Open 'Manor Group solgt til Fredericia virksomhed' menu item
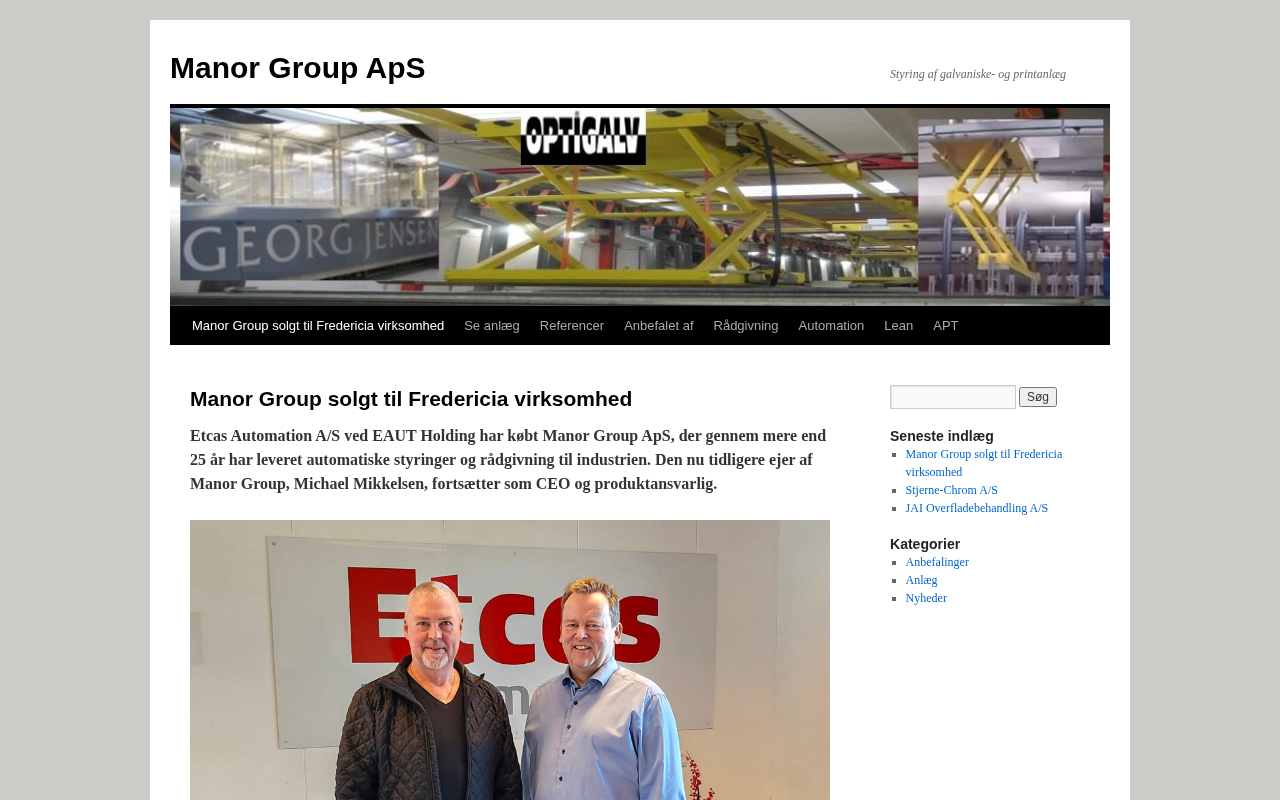Viewport: 1280px width, 800px height. tap(318, 326)
